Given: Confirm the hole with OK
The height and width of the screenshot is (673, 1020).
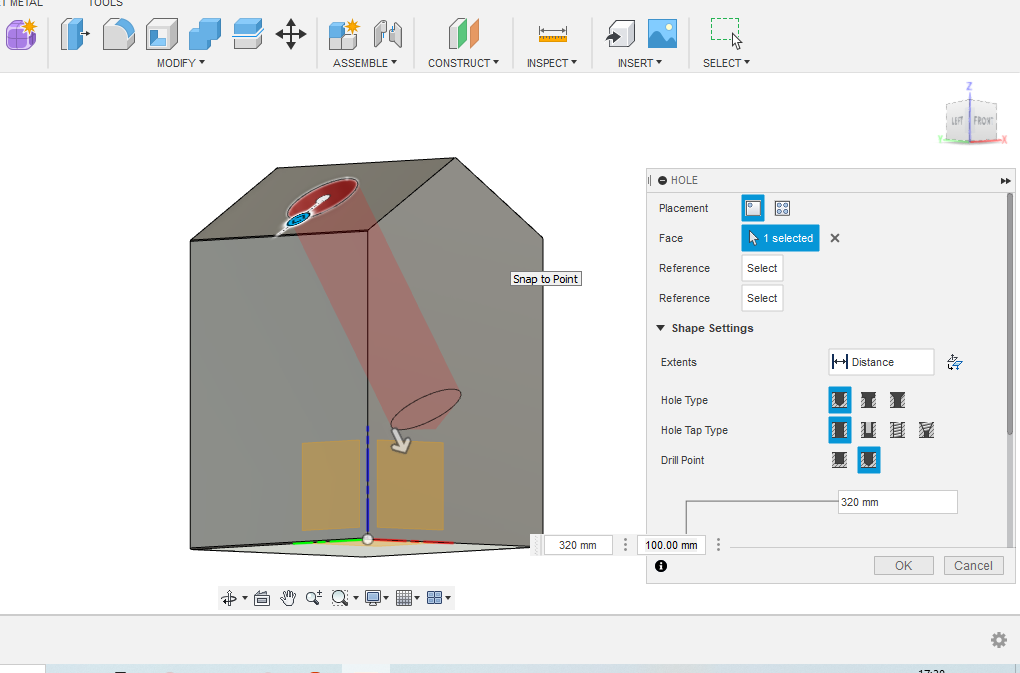Looking at the screenshot, I should point(904,566).
